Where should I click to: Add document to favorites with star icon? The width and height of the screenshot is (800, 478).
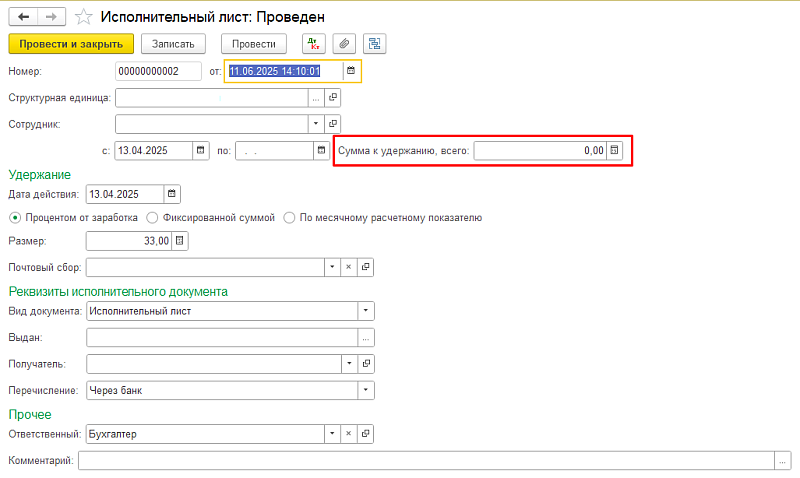[x=84, y=17]
